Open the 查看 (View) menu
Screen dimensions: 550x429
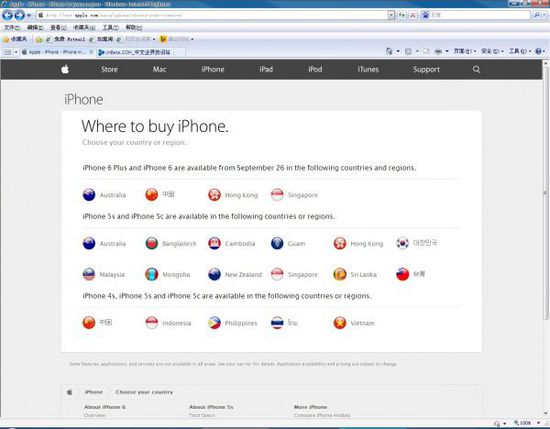pyautogui.click(x=58, y=27)
